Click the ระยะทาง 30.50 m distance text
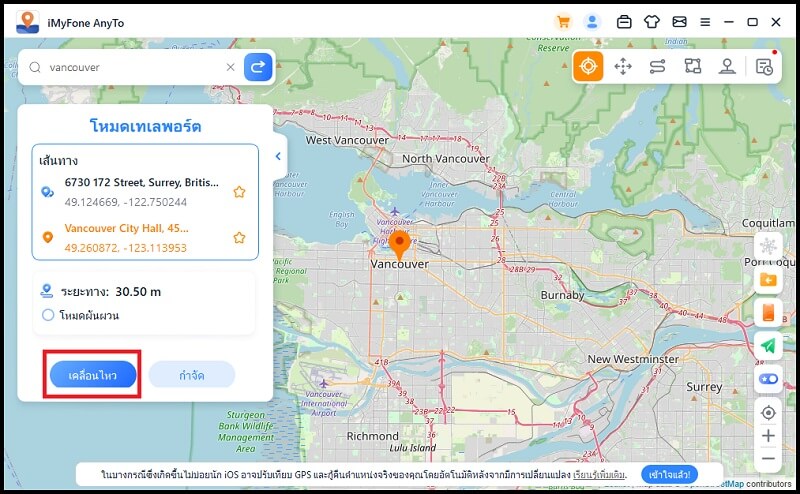800x494 pixels. (x=111, y=292)
